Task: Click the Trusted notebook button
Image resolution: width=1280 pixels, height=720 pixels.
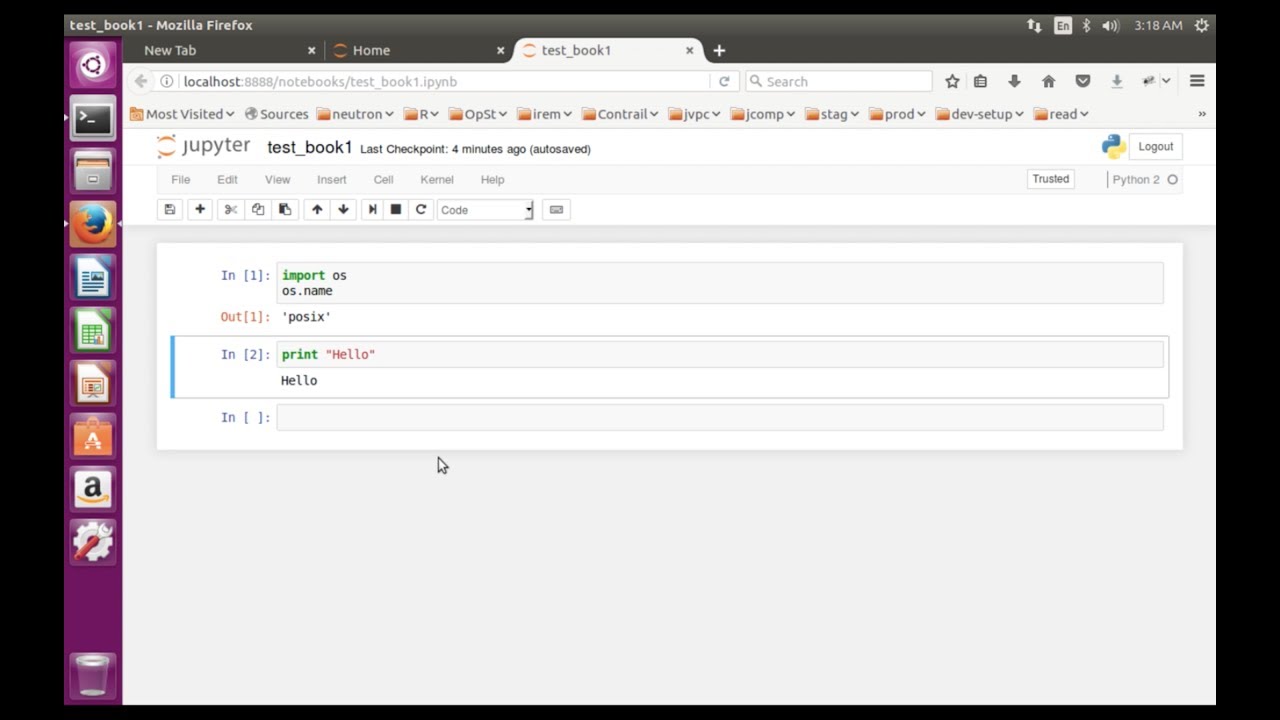Action: coord(1050,179)
